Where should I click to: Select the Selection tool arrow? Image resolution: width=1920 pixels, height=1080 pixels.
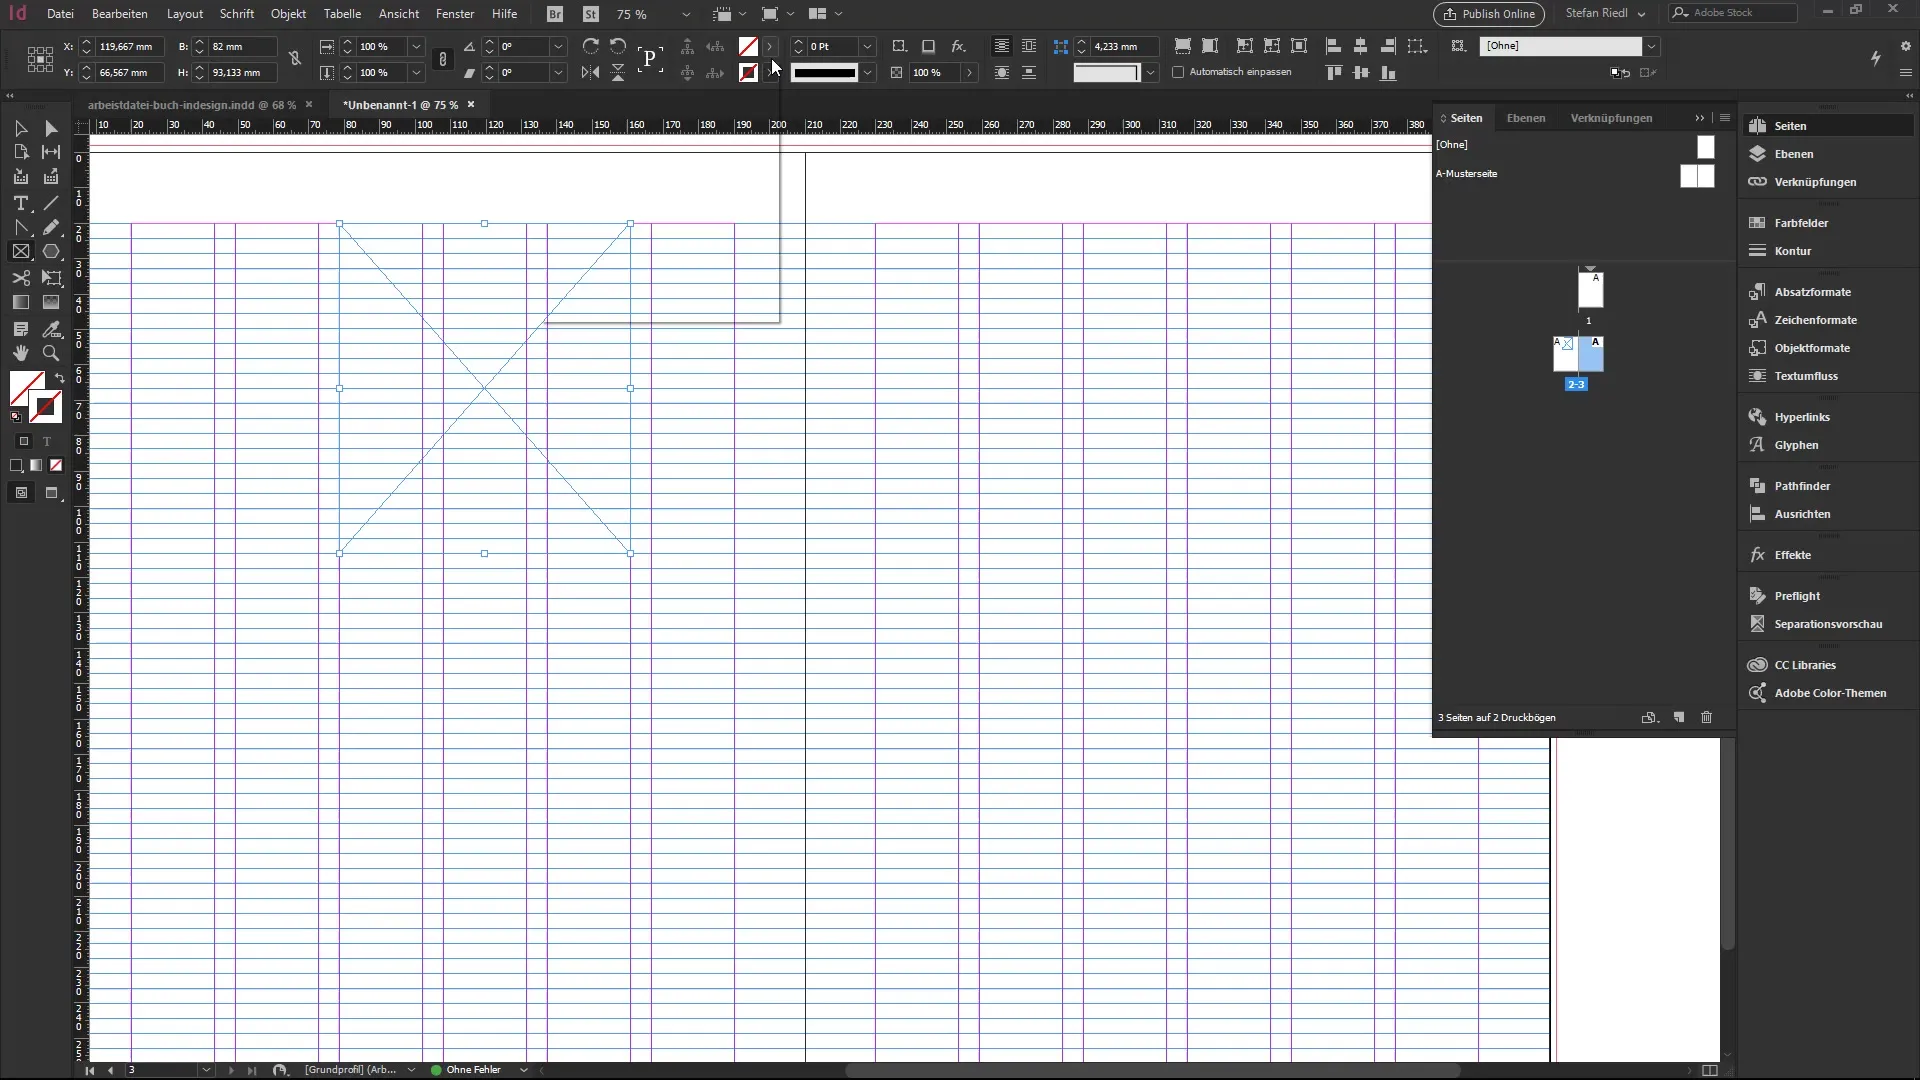[x=20, y=129]
